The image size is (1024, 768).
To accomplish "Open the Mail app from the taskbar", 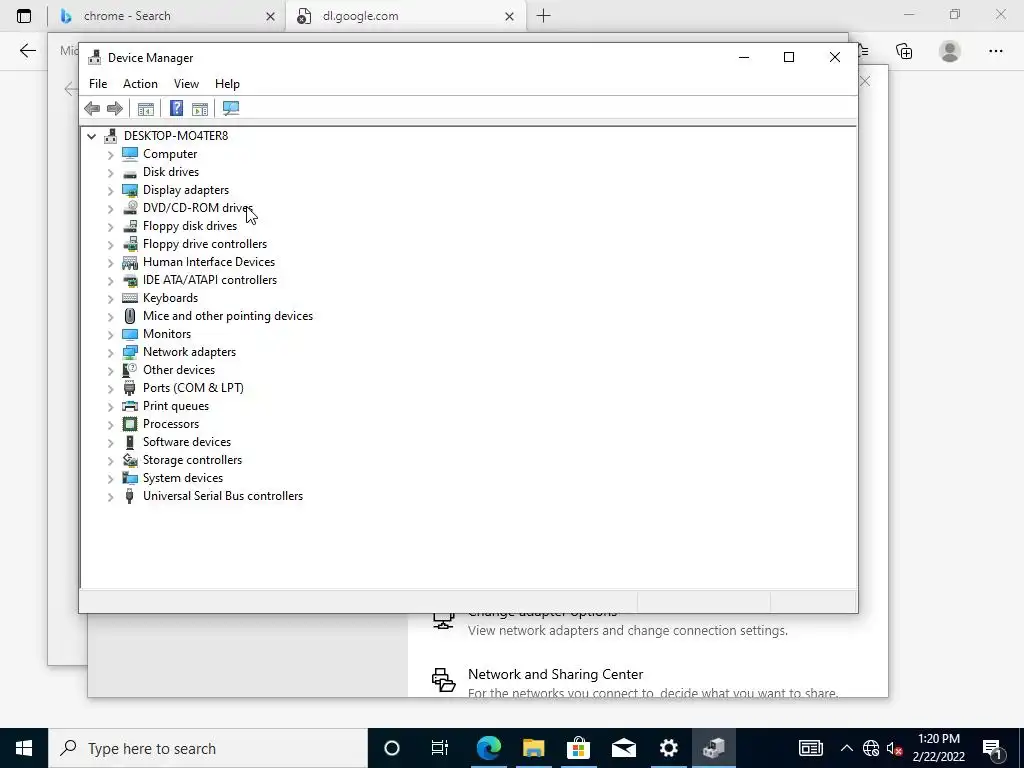I will pos(624,748).
